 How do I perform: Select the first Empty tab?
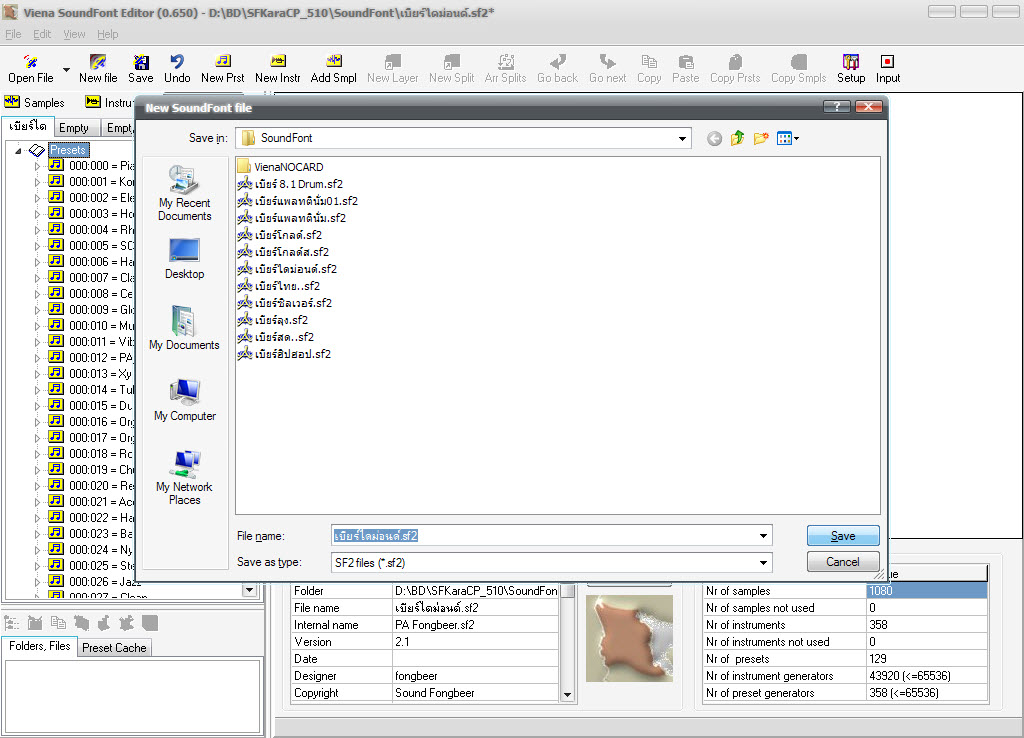tap(74, 128)
